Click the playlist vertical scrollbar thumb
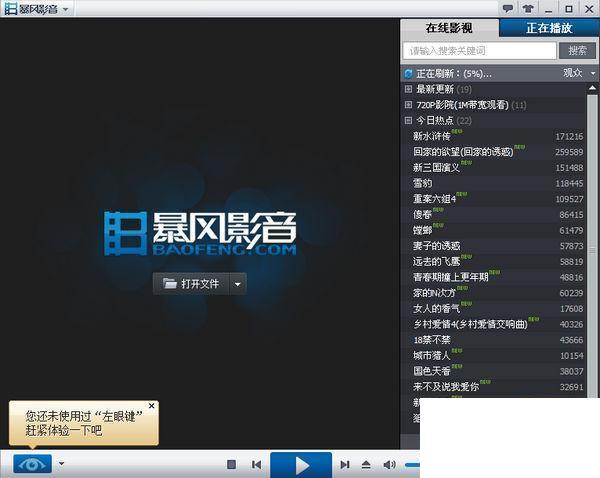Image resolution: width=600 pixels, height=478 pixels. click(x=592, y=245)
